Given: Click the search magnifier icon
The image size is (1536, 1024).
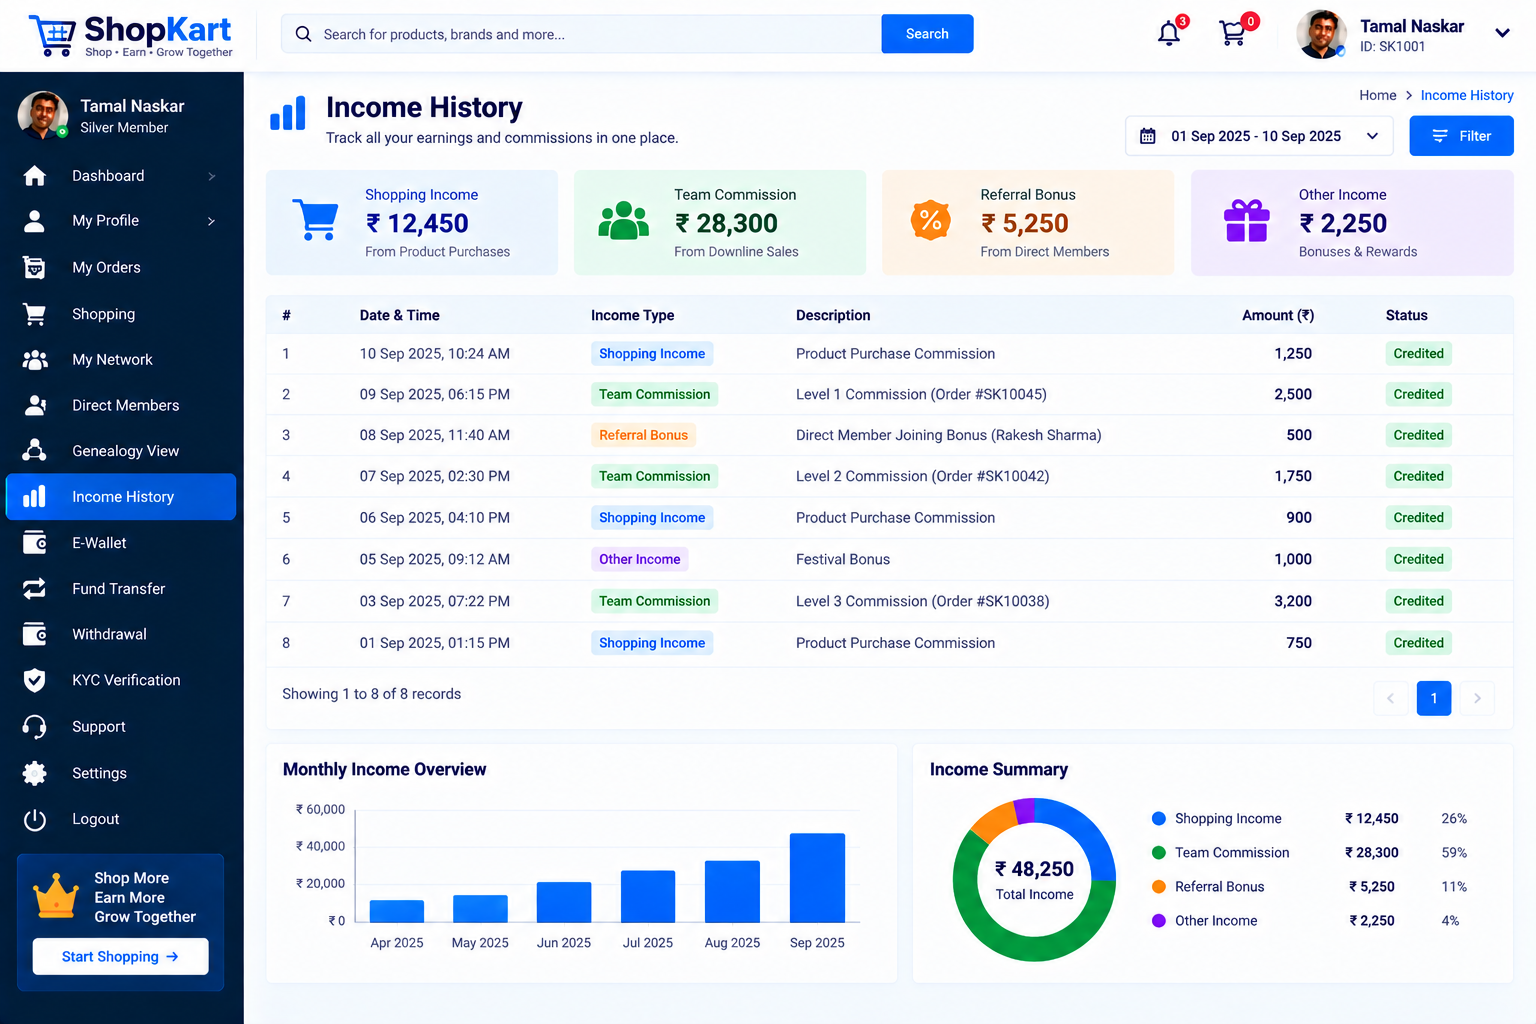Looking at the screenshot, I should pos(303,34).
